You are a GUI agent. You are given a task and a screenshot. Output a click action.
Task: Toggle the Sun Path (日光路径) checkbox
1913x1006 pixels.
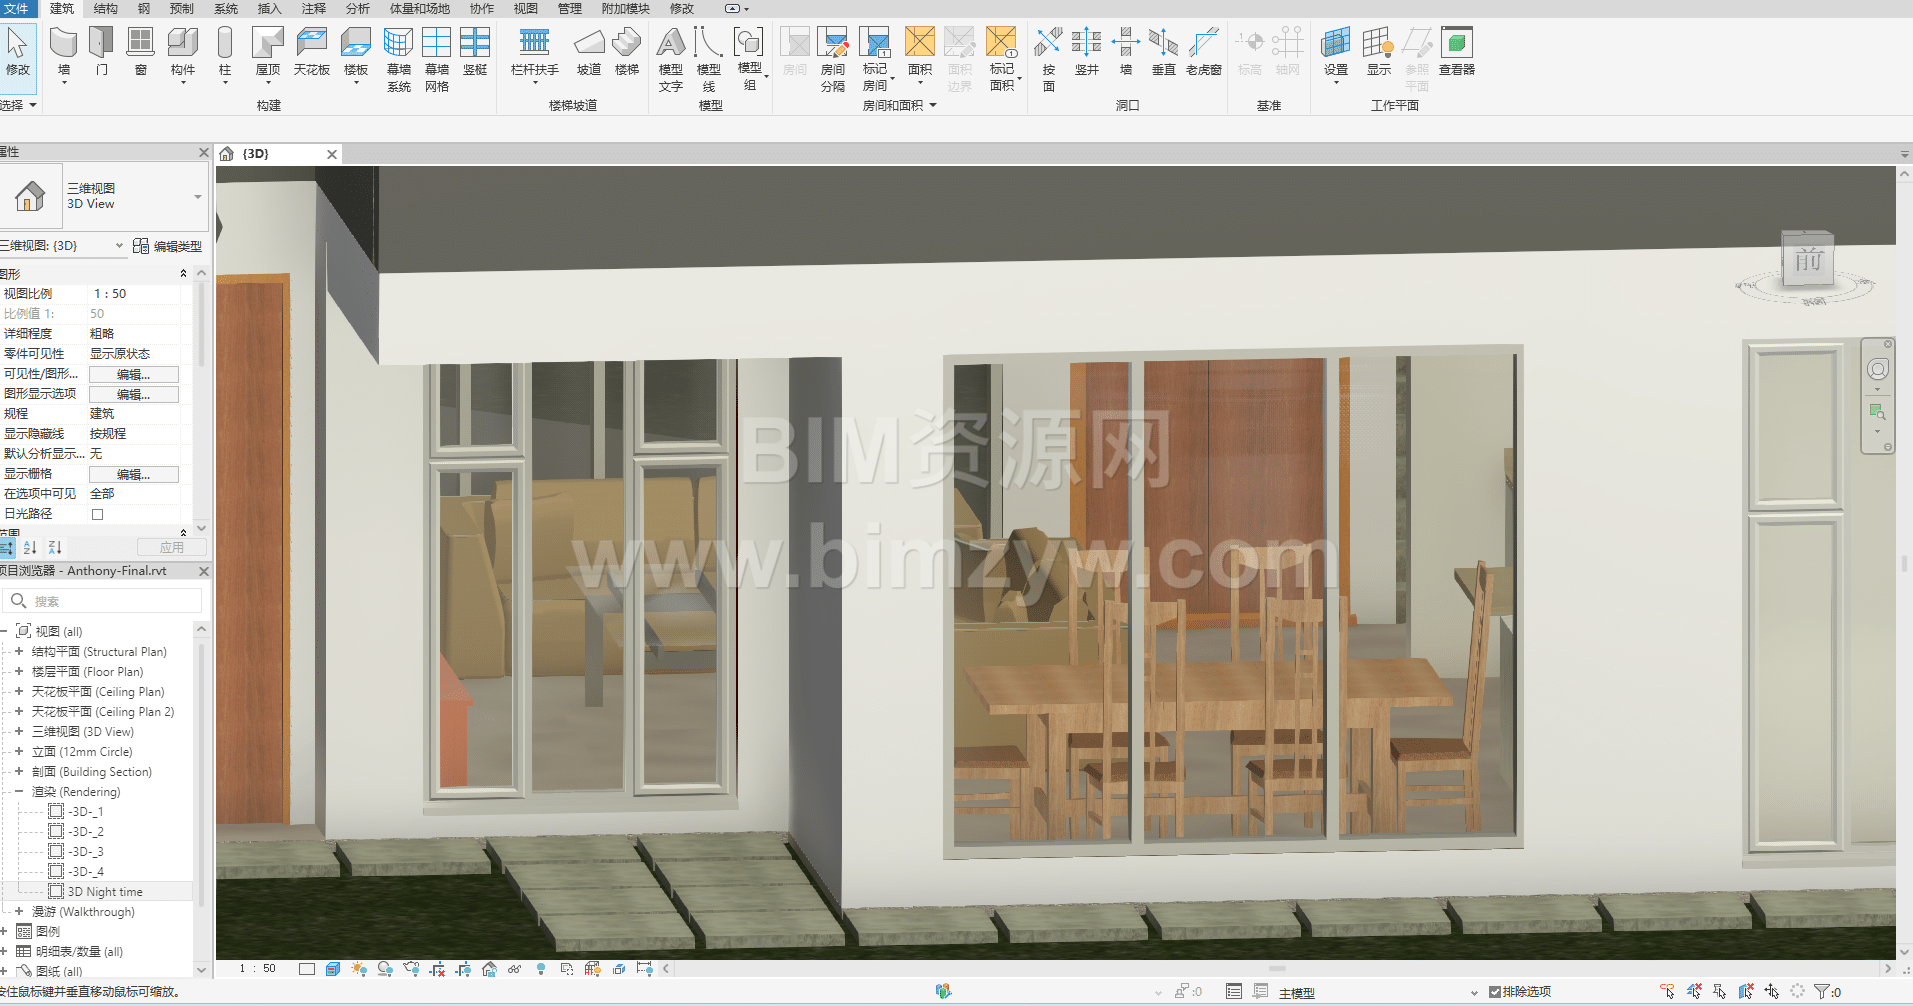[98, 514]
